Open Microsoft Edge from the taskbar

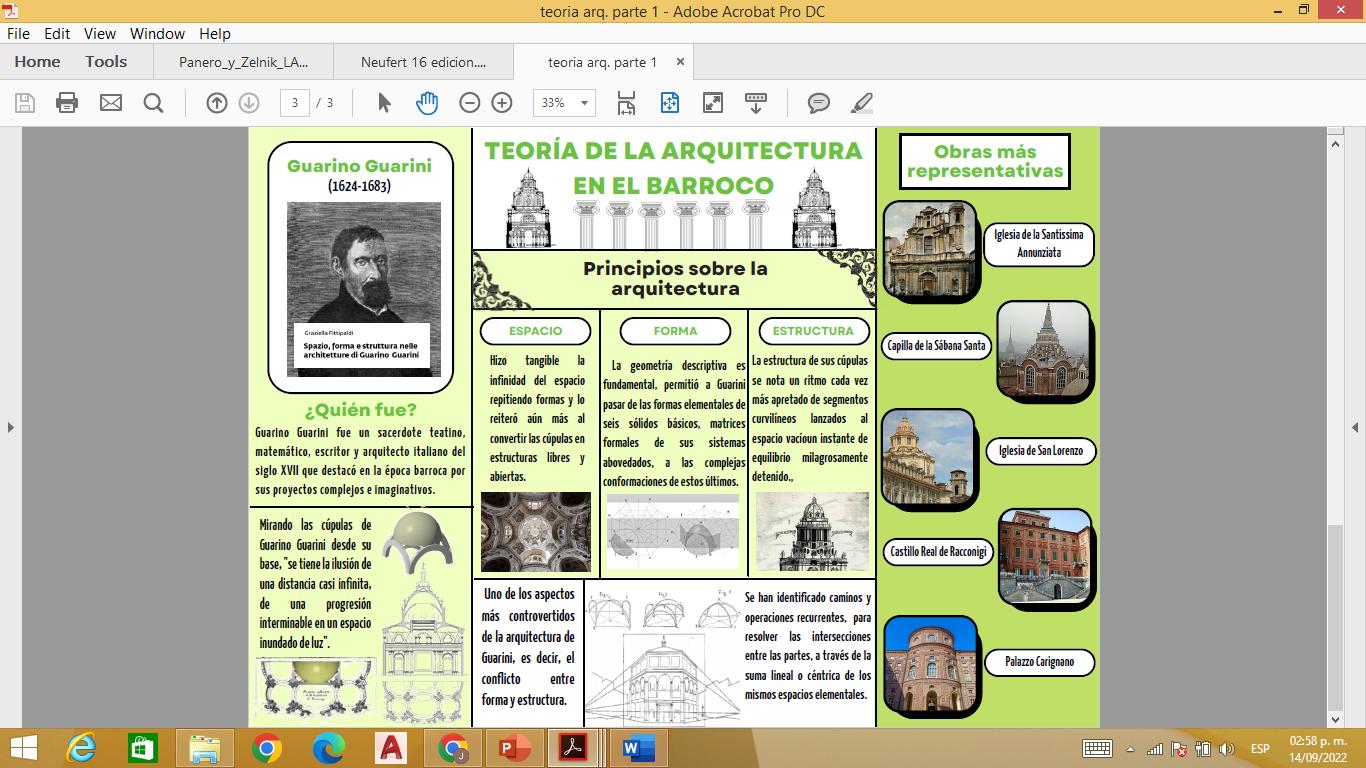[x=329, y=748]
